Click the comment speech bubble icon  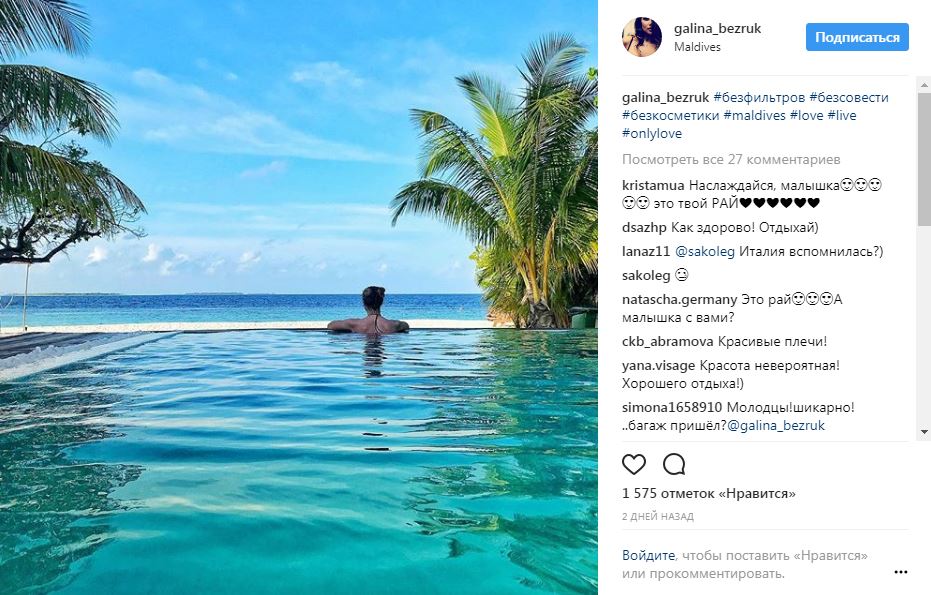[x=674, y=464]
